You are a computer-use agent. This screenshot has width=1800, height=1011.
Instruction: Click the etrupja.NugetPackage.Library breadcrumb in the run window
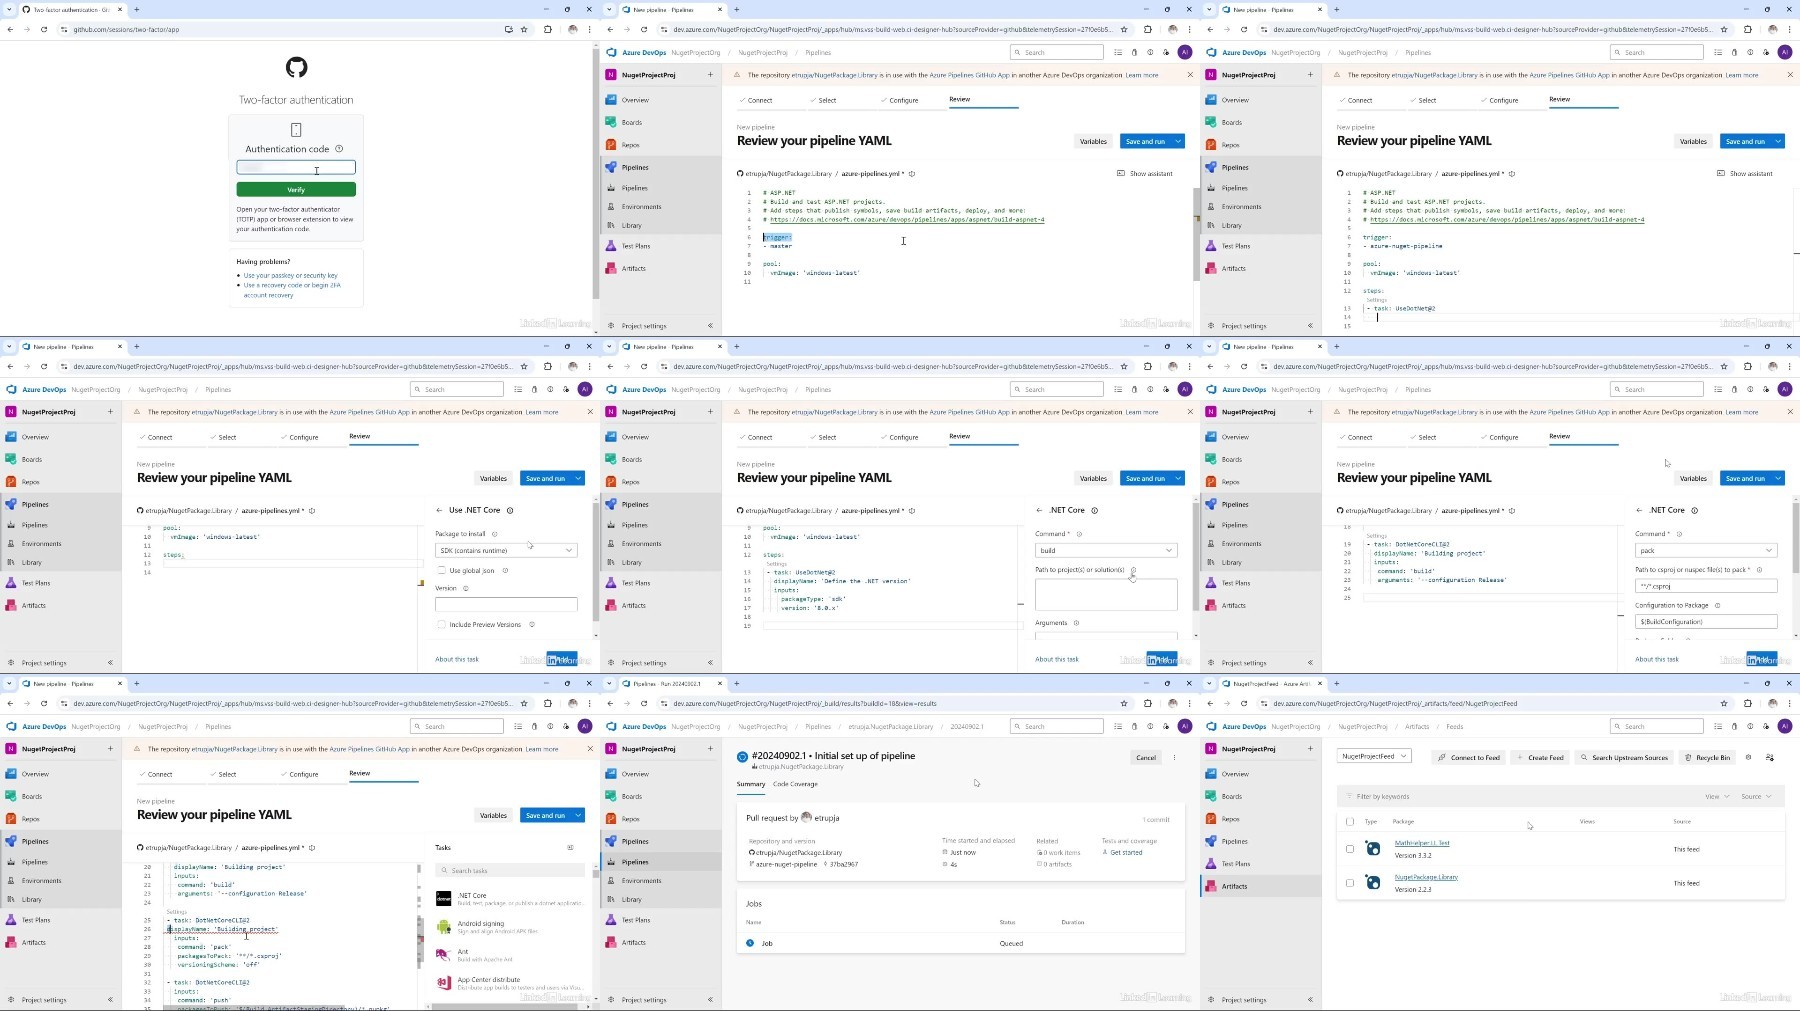892,727
